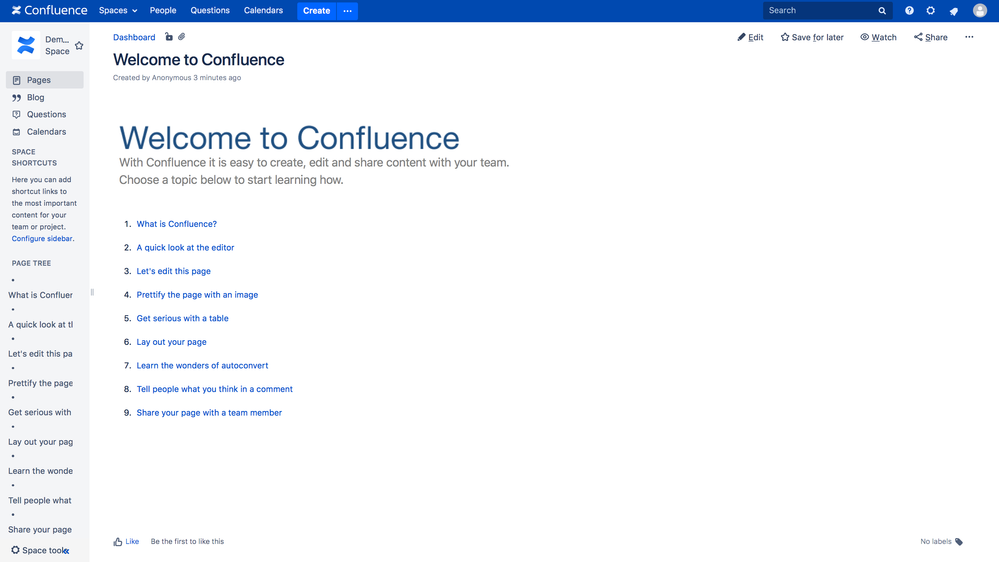Click the Configure sidebar link

tap(42, 238)
